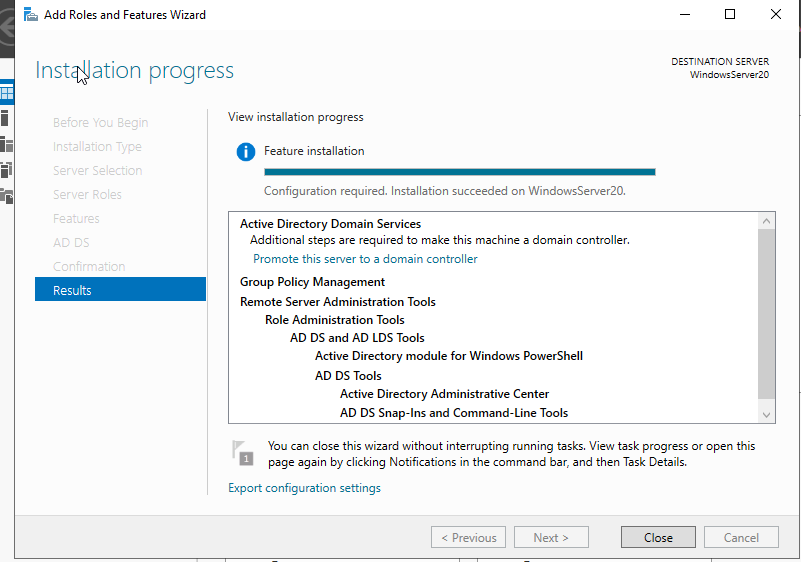Close the wizard window with the X
Viewport: 801px width, 562px height.
(x=775, y=14)
